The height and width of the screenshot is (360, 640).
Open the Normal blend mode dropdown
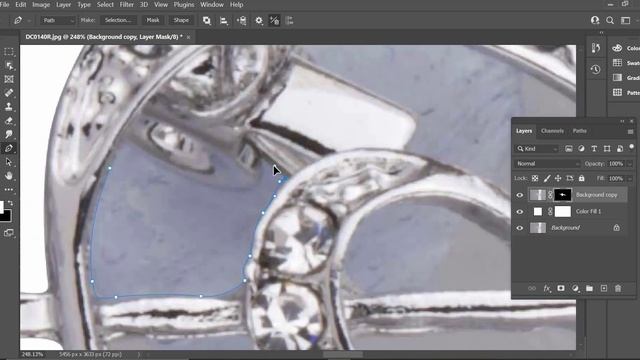click(x=547, y=164)
